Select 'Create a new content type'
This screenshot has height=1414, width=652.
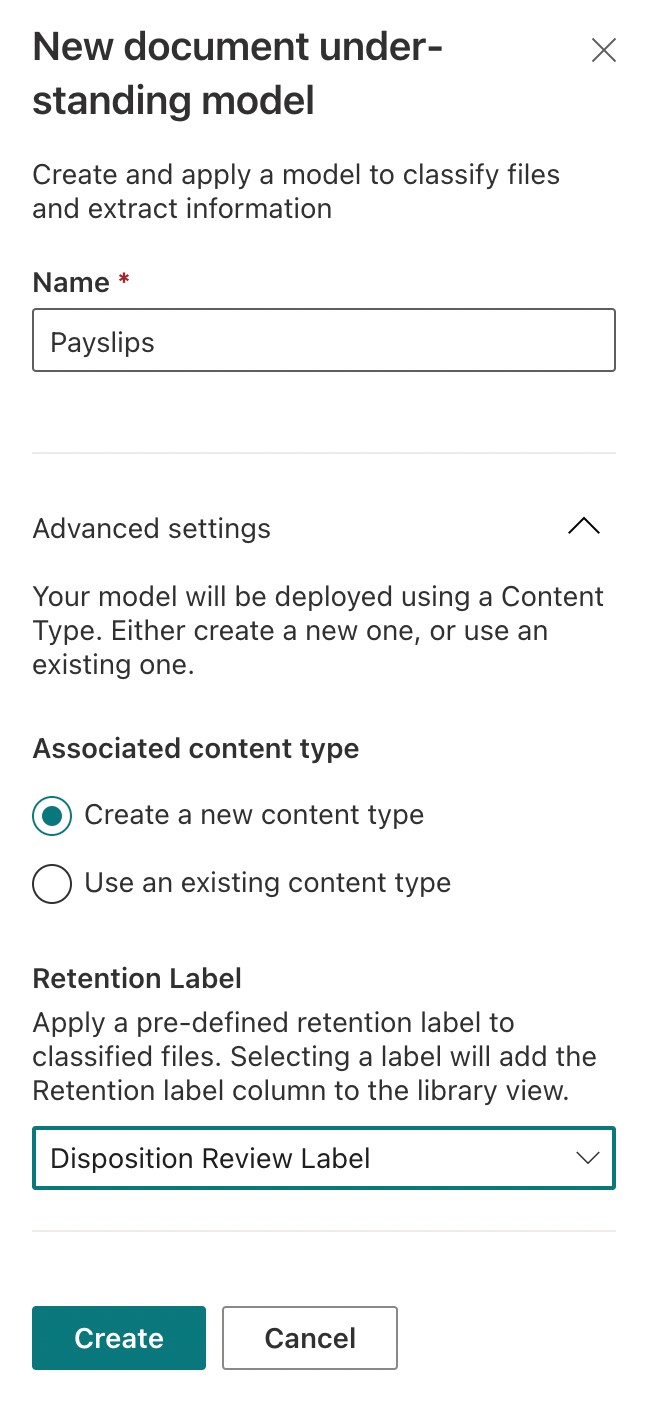(x=52, y=815)
